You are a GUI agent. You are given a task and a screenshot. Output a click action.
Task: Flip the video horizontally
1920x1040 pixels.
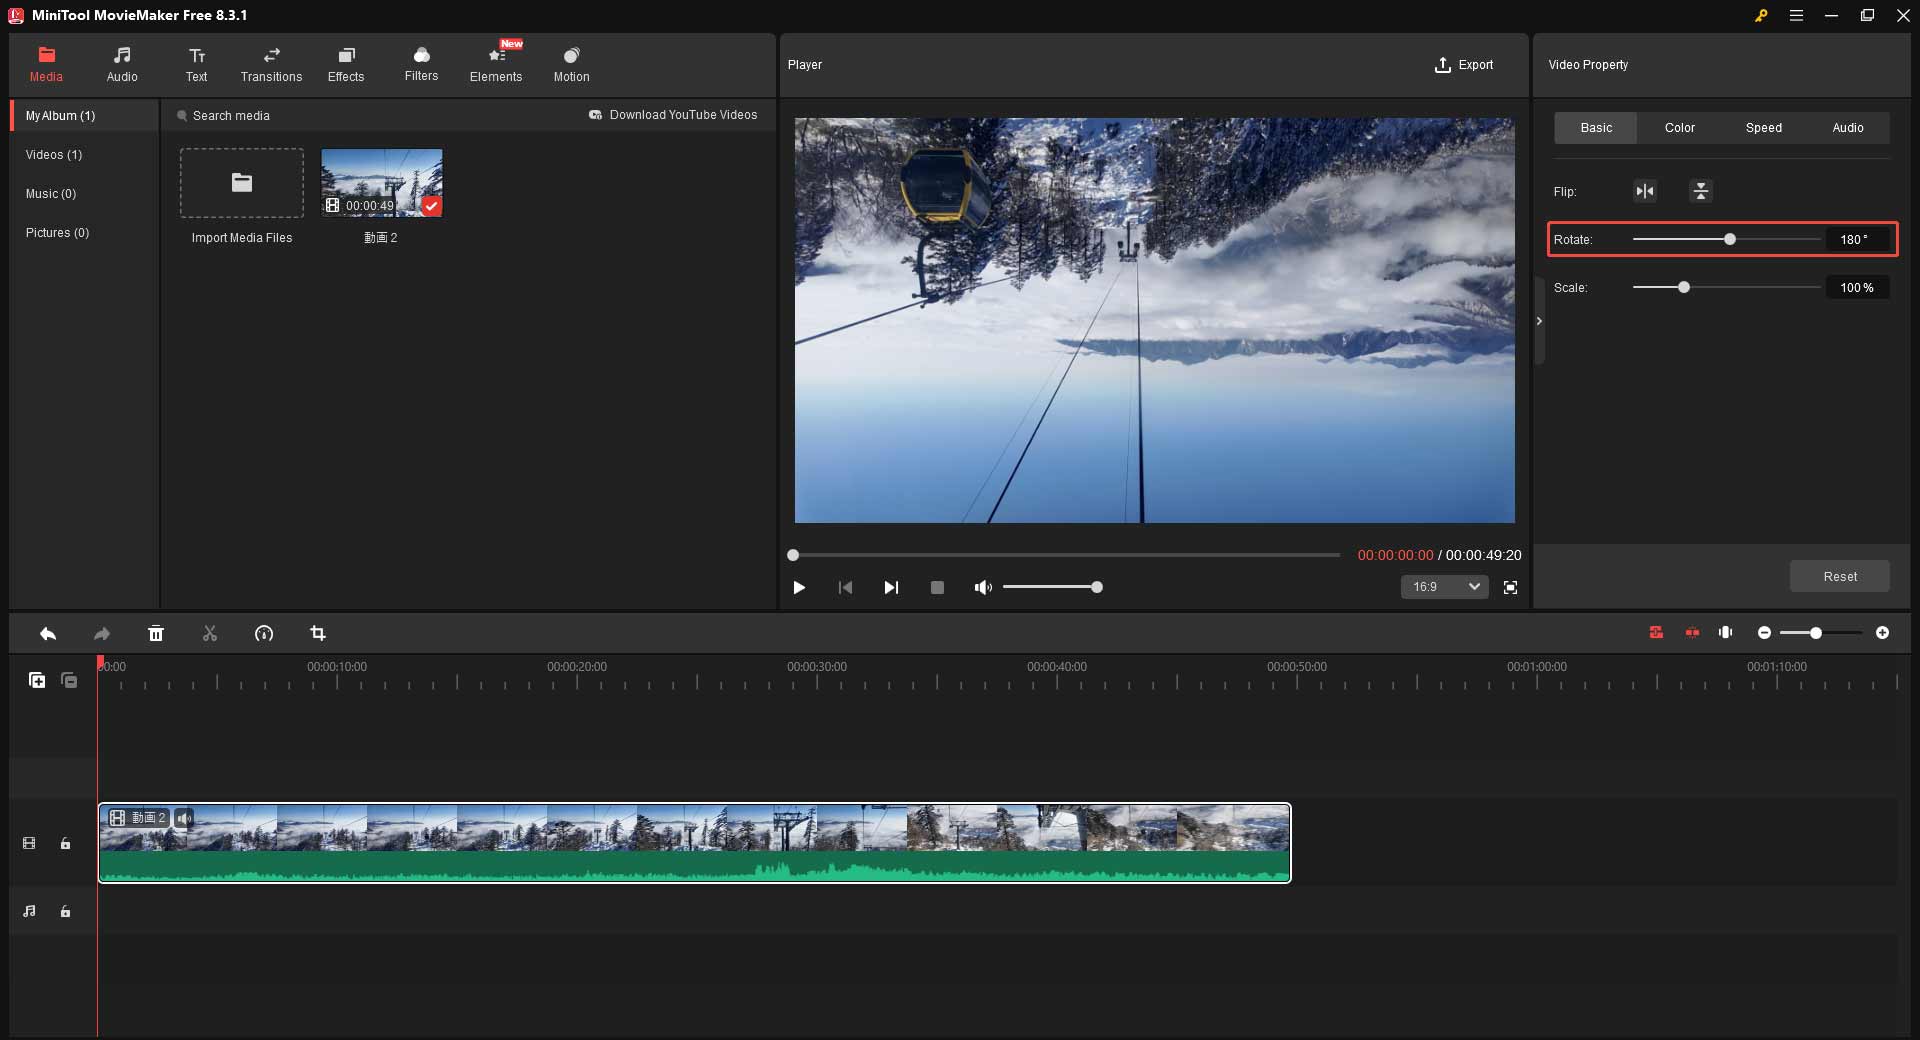(x=1645, y=191)
